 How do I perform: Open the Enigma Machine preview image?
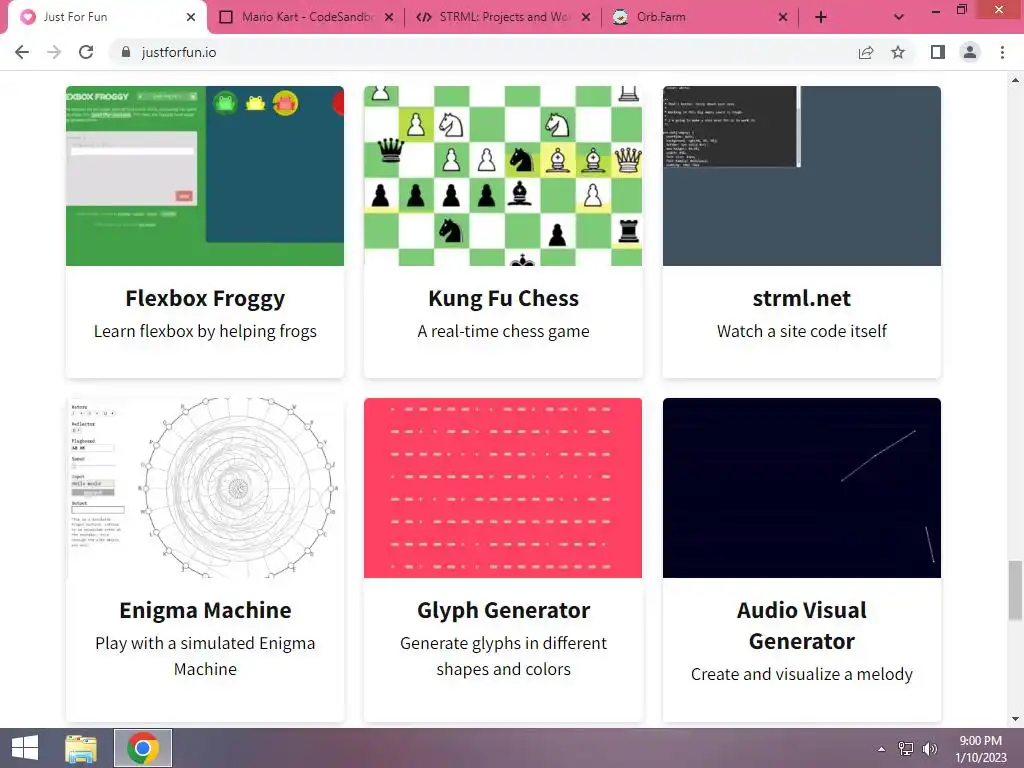[x=205, y=488]
